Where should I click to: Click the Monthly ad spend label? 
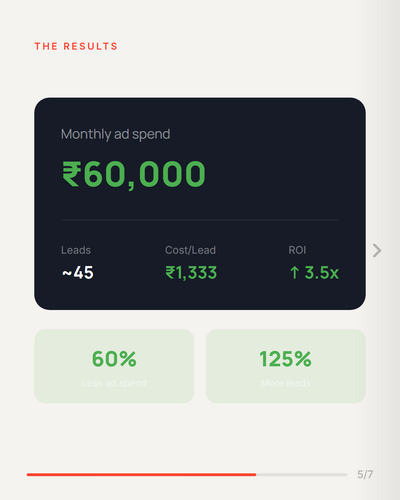click(115, 134)
